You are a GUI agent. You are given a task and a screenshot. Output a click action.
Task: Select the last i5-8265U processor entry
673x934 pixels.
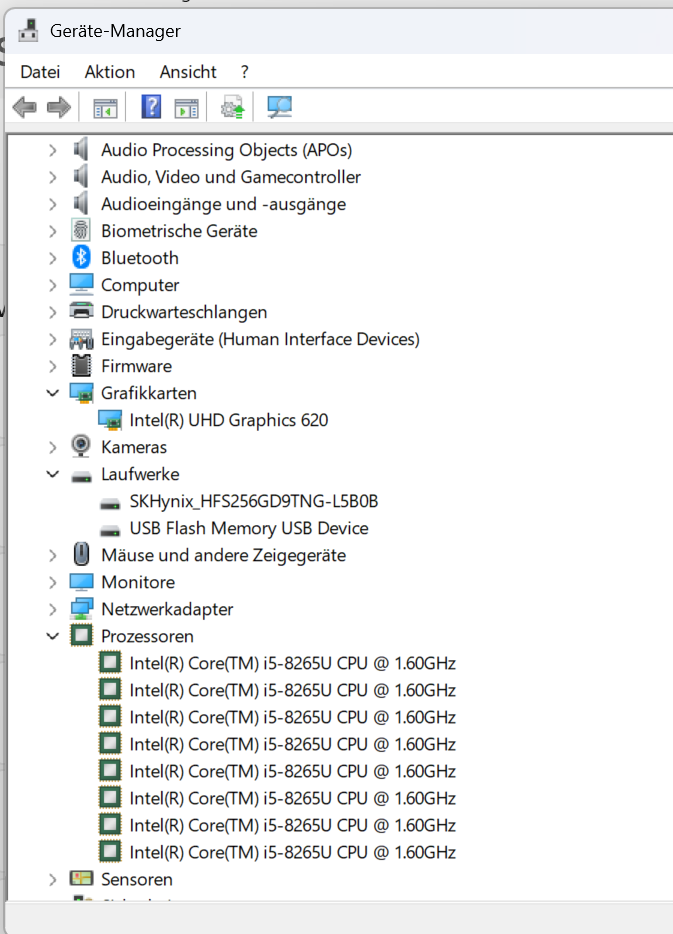tap(292, 852)
